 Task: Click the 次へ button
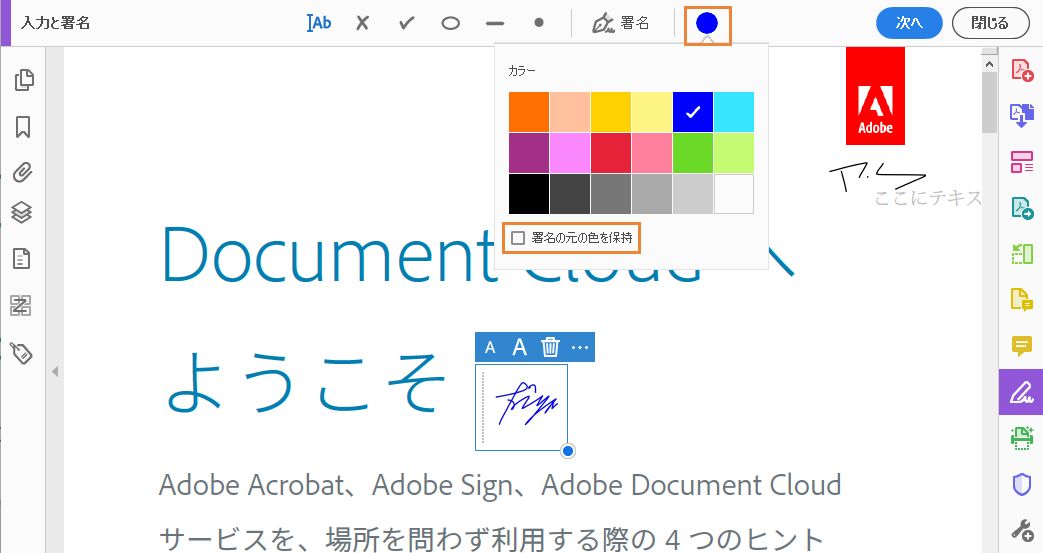pyautogui.click(x=909, y=23)
